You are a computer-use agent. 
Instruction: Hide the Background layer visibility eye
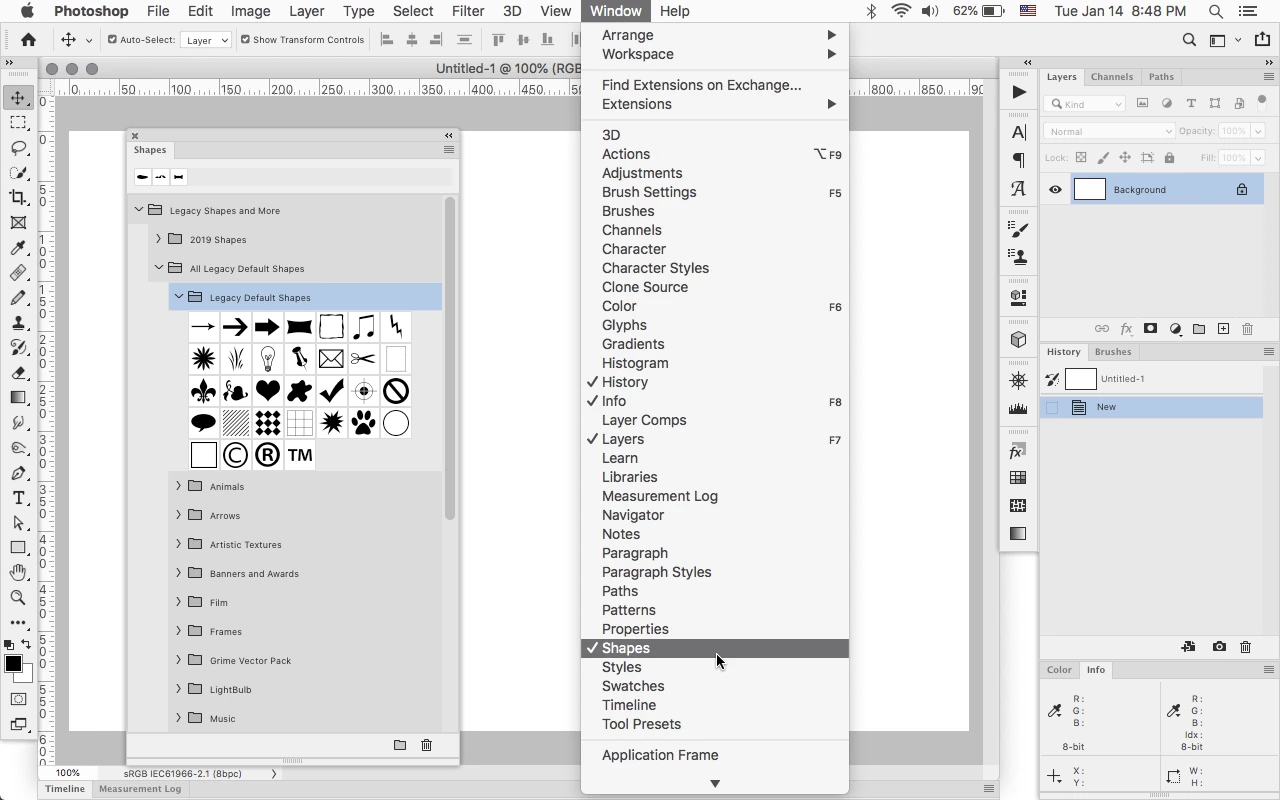coord(1055,190)
